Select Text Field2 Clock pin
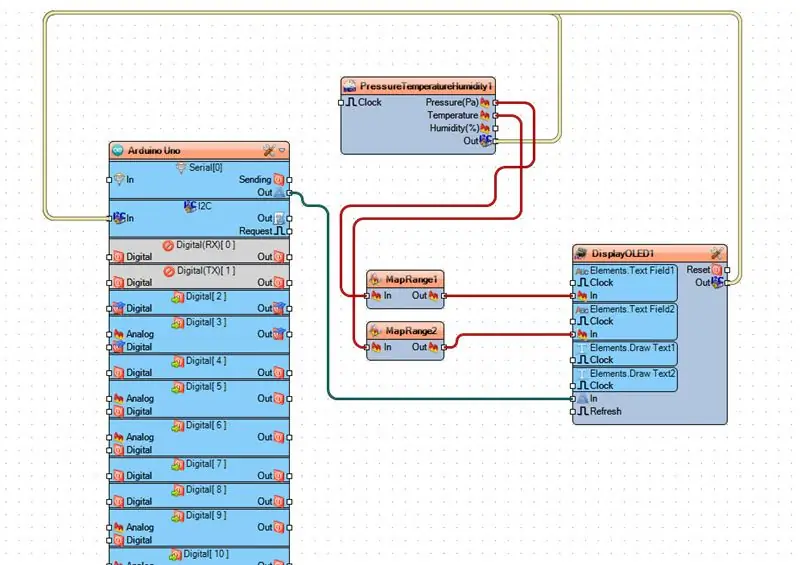Image resolution: width=800 pixels, height=565 pixels. point(573,322)
